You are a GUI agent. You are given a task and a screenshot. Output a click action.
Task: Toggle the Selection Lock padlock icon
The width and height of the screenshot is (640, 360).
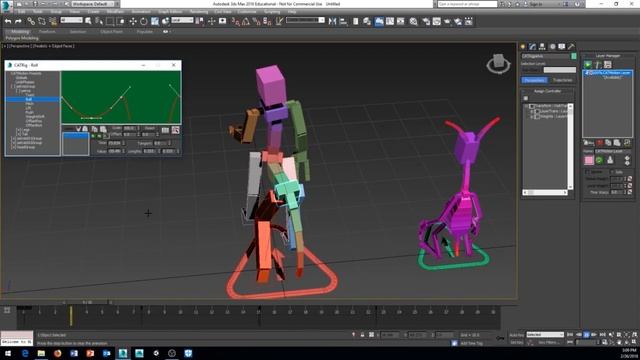click(362, 335)
